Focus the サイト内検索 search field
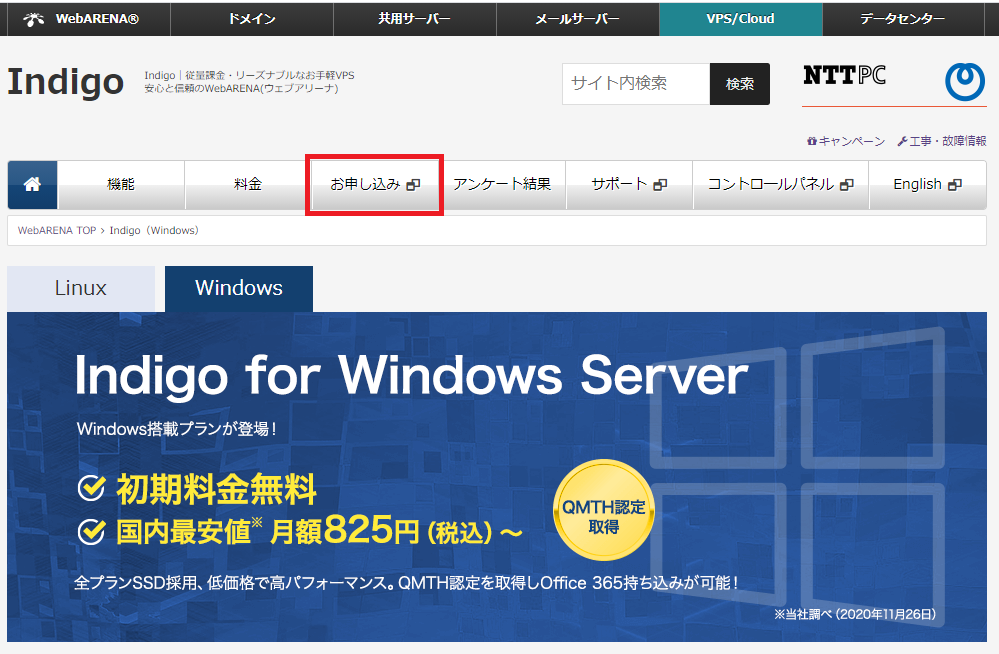This screenshot has height=654, width=999. tap(636, 84)
